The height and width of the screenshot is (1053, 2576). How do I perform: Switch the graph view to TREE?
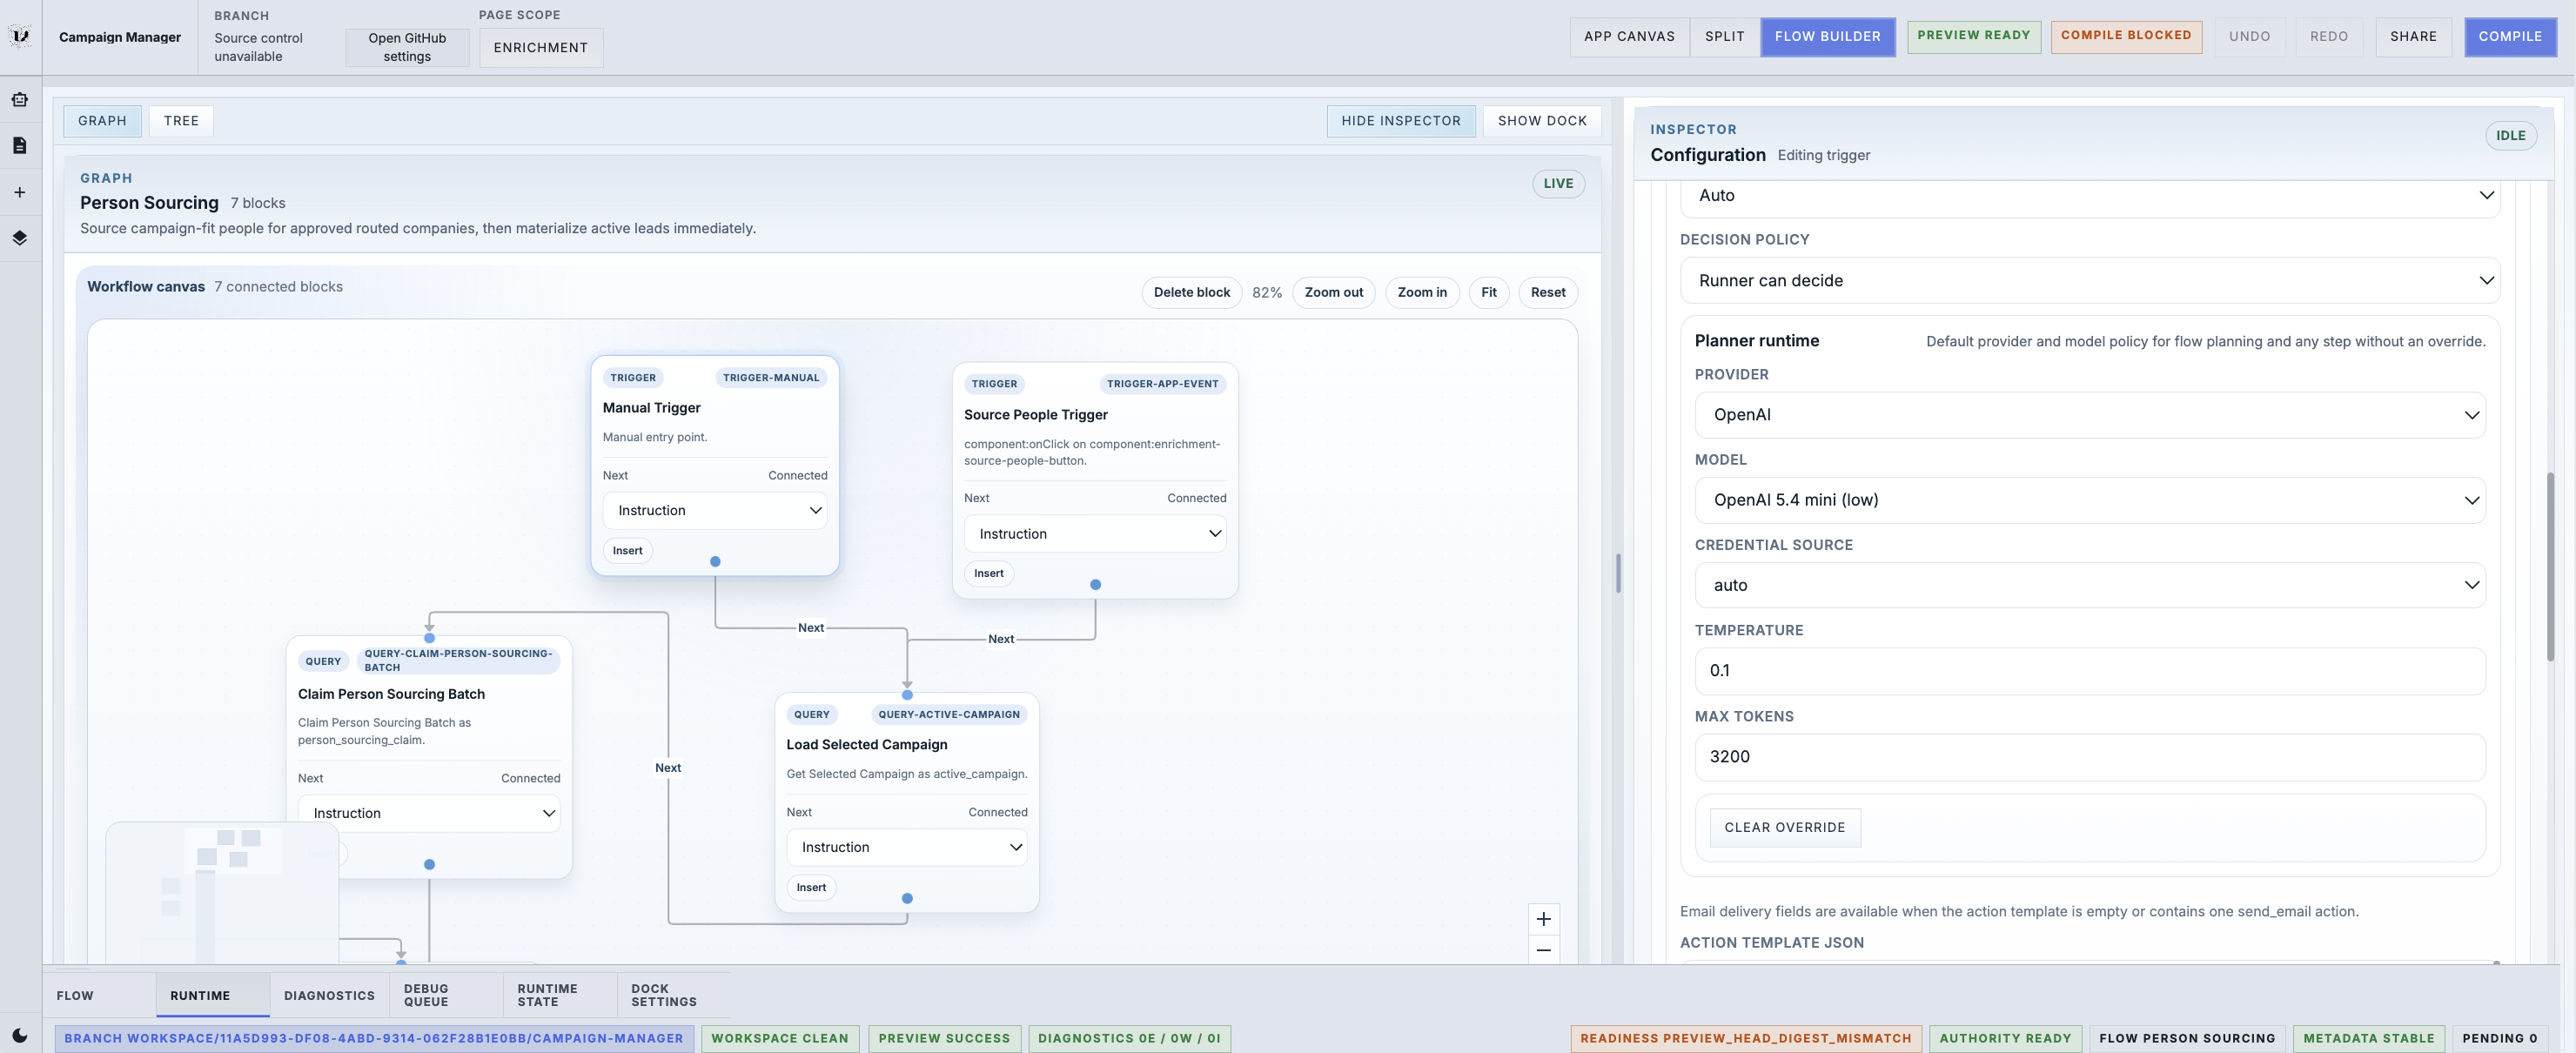[x=181, y=121]
